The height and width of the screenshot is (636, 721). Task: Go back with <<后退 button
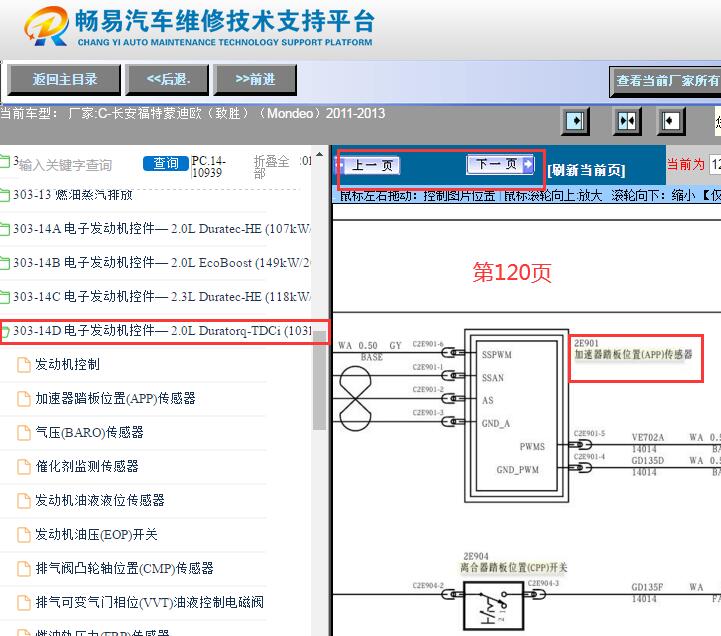point(167,80)
